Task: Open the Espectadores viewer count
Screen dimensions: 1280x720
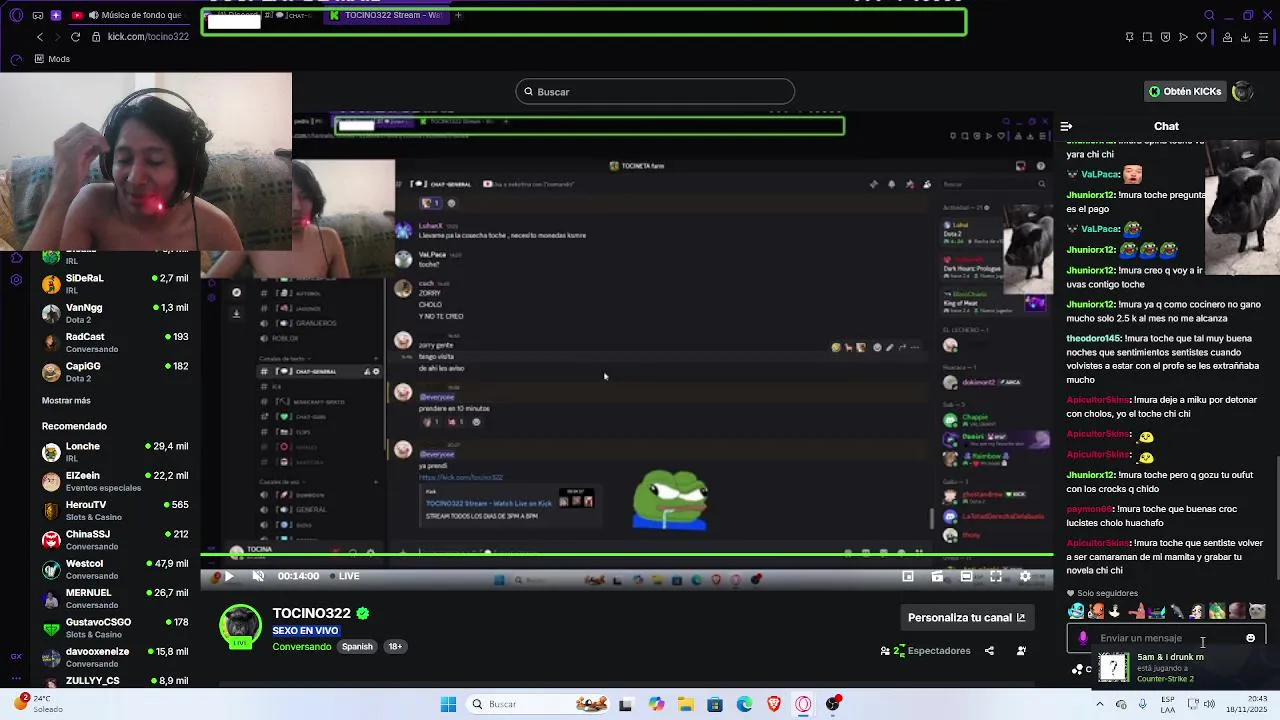Action: click(x=925, y=651)
